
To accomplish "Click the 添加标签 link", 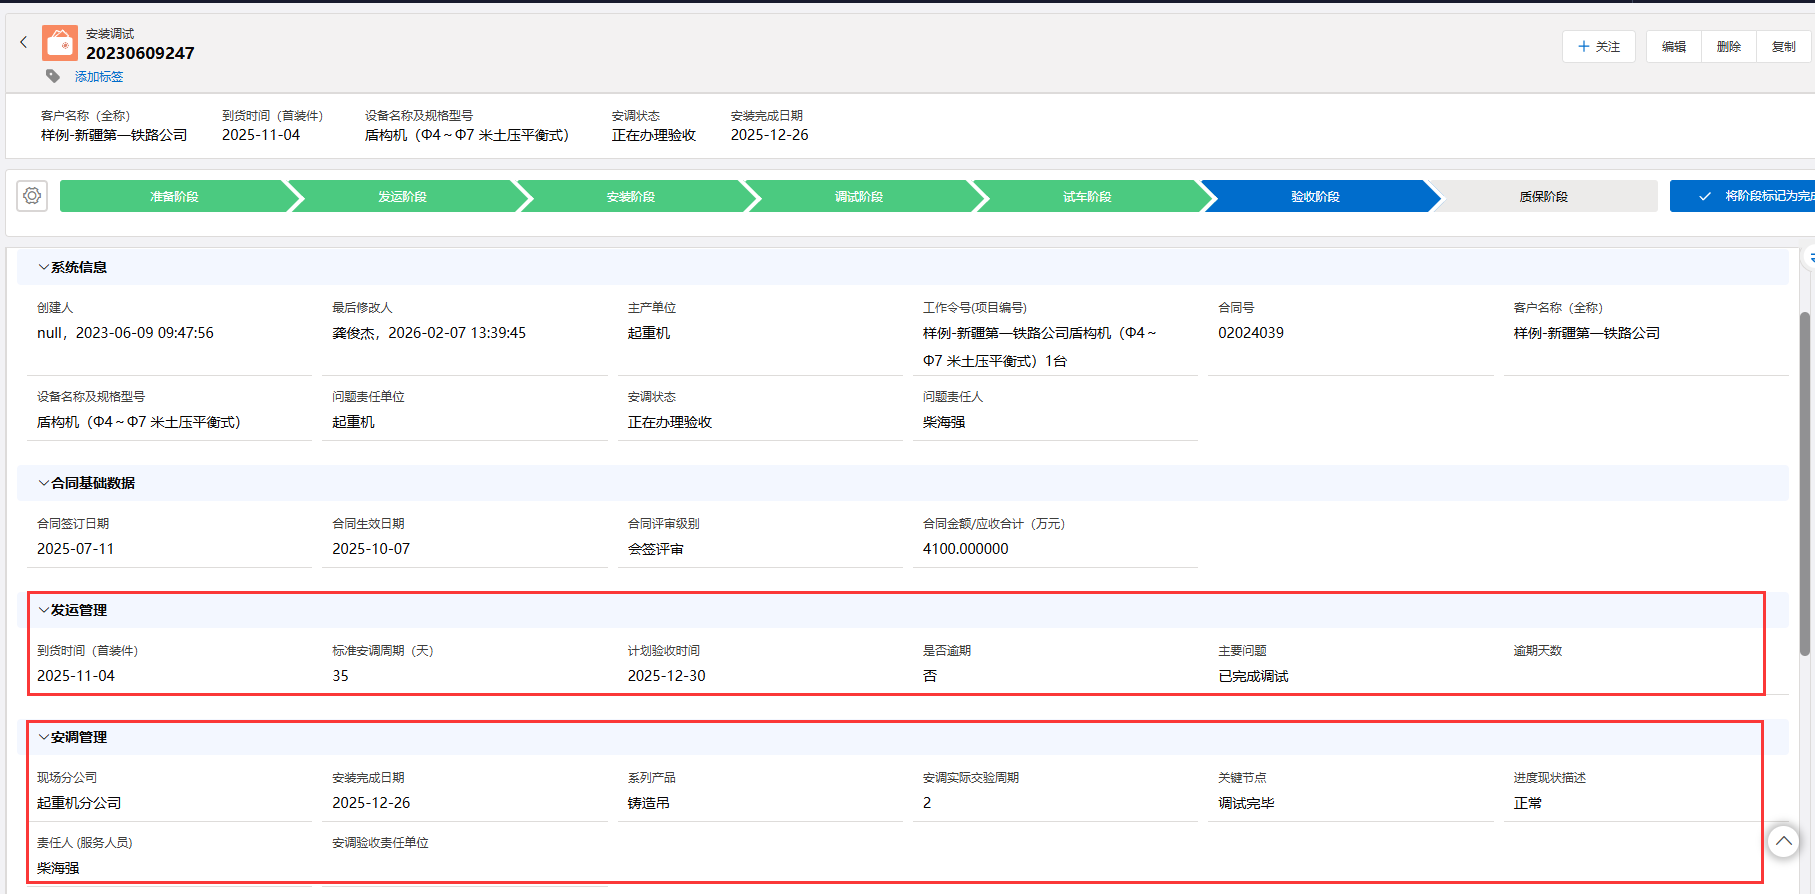I will (x=99, y=77).
